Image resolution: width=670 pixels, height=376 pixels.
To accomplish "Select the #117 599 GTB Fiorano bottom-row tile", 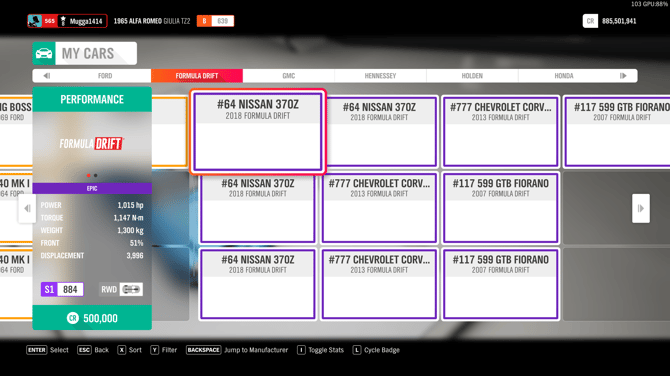I will 501,284.
